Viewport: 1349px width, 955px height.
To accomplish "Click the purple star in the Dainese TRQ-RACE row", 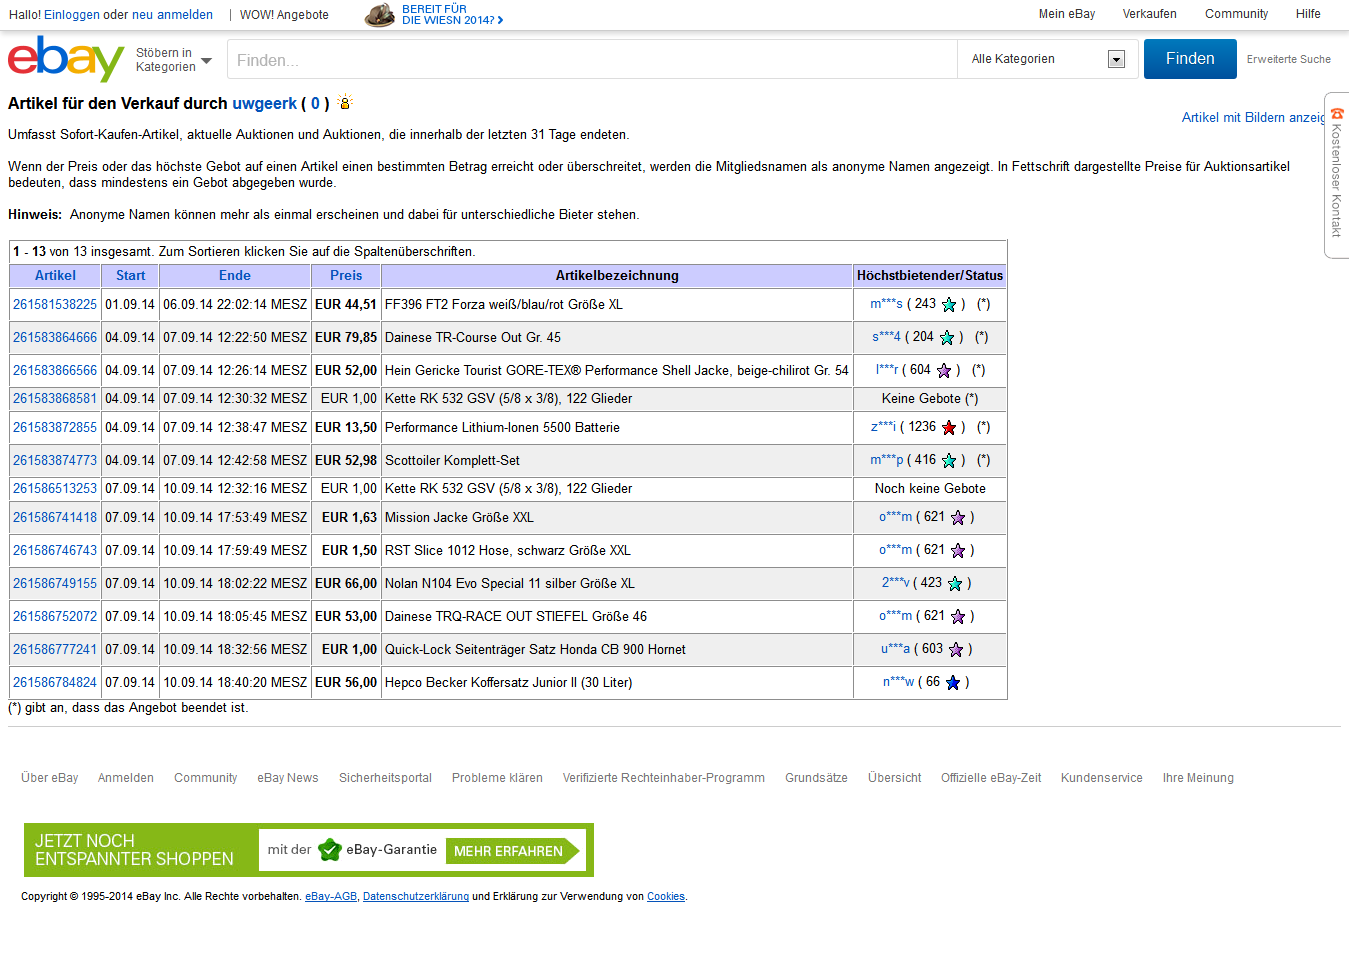I will pyautogui.click(x=958, y=617).
